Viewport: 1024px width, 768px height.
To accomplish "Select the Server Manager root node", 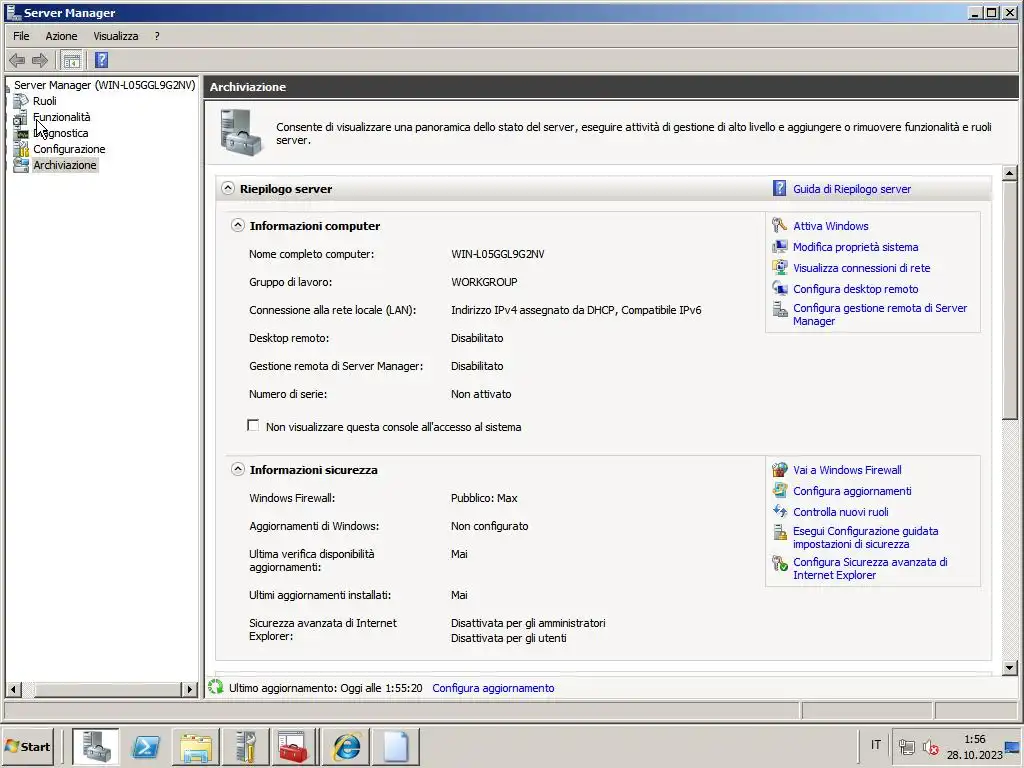I will click(104, 85).
